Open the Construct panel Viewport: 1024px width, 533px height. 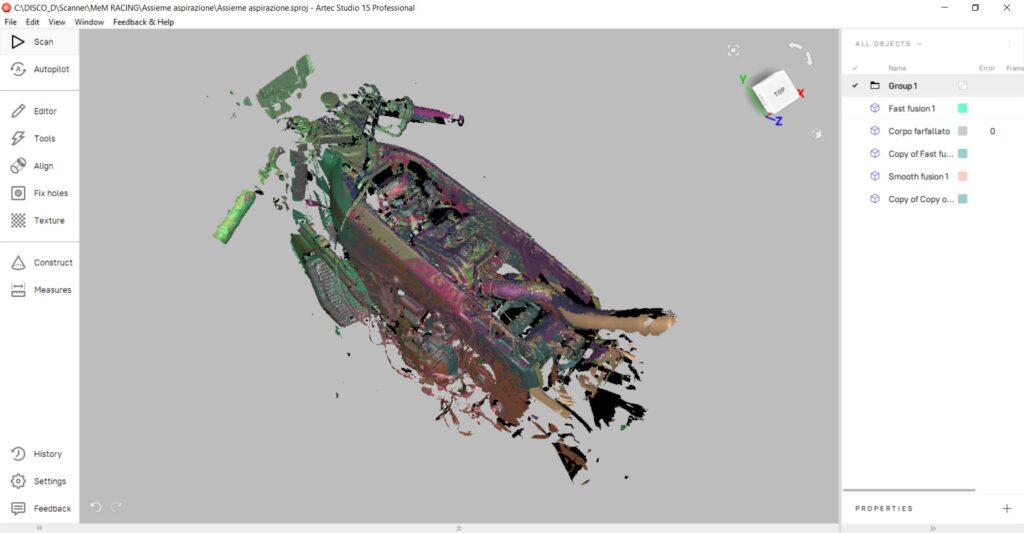(39, 263)
